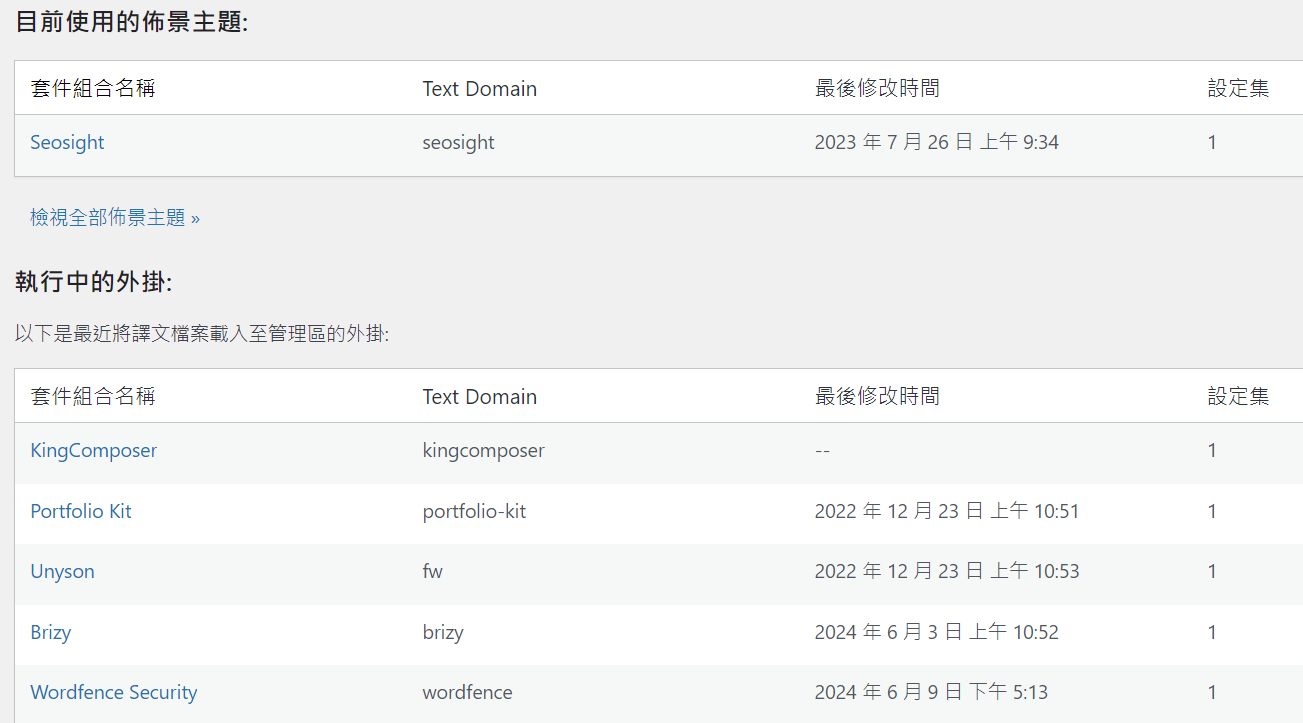Click Text Domain header in plugins table

click(x=479, y=396)
